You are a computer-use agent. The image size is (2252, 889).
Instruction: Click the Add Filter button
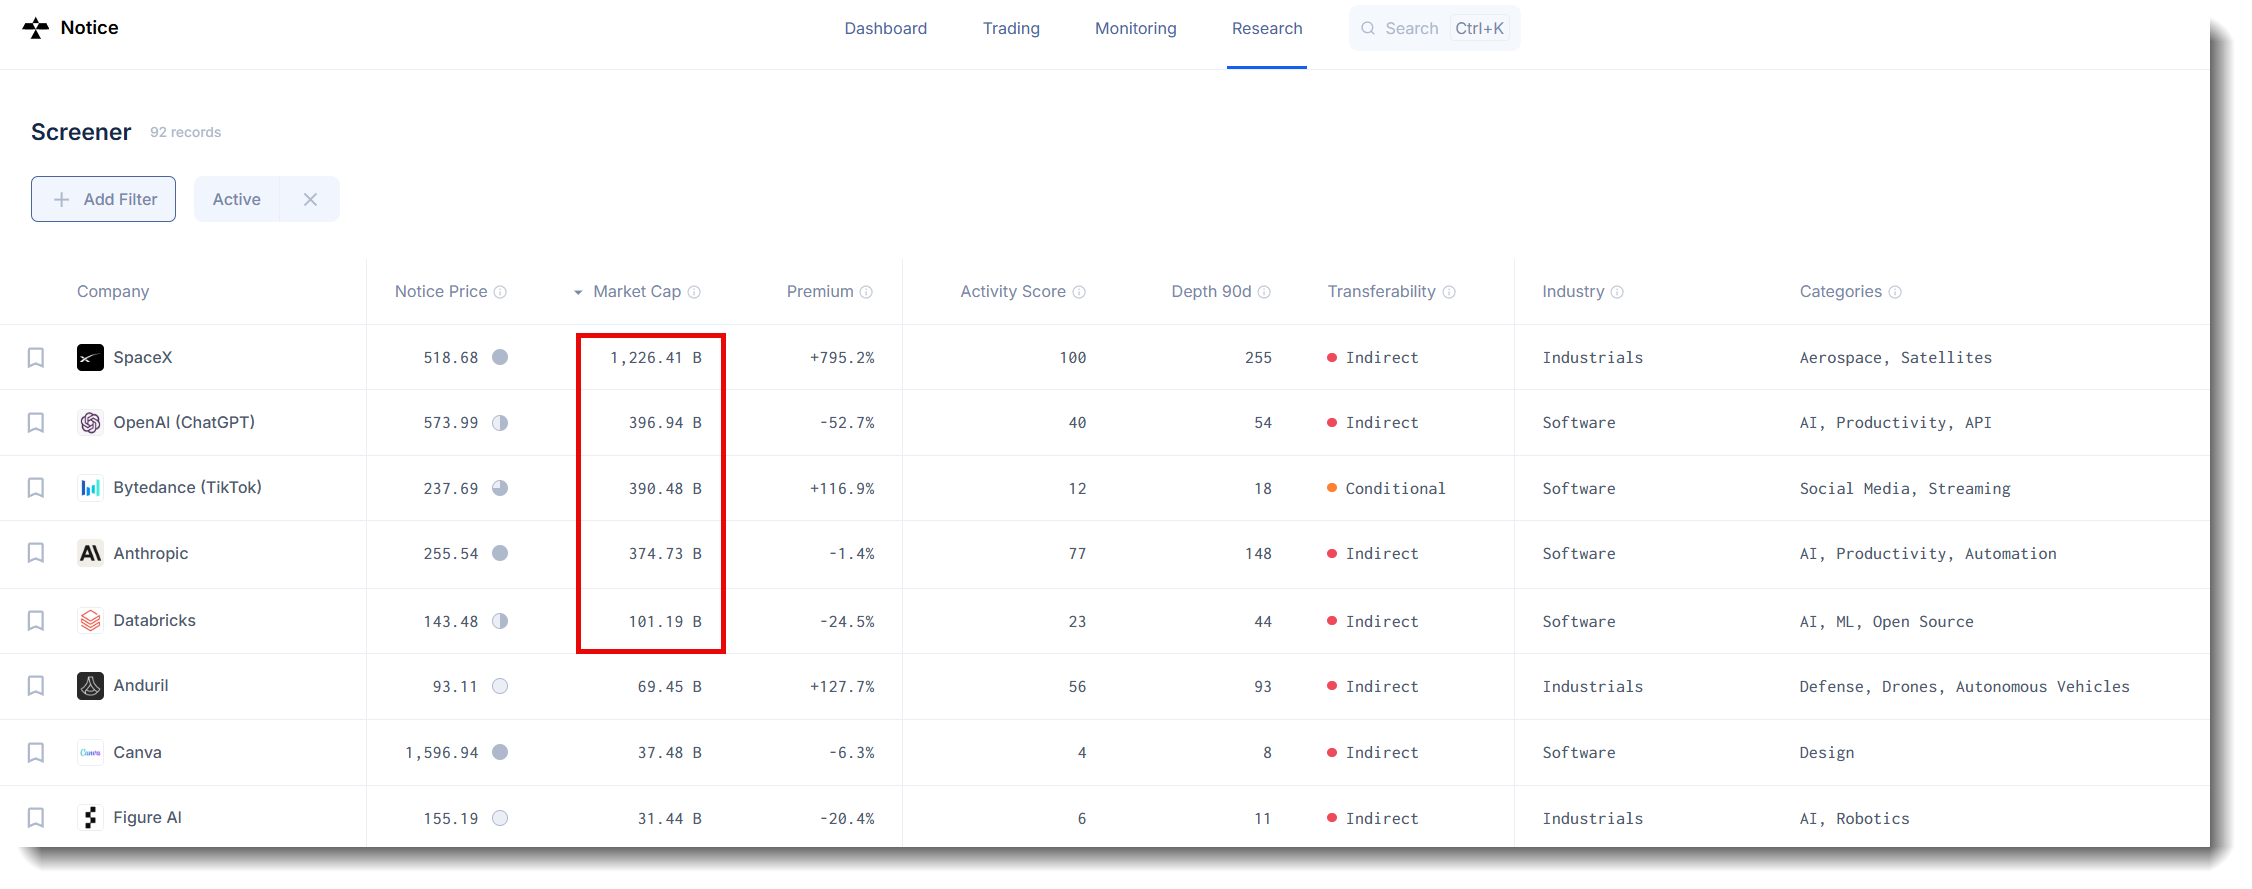tap(103, 199)
